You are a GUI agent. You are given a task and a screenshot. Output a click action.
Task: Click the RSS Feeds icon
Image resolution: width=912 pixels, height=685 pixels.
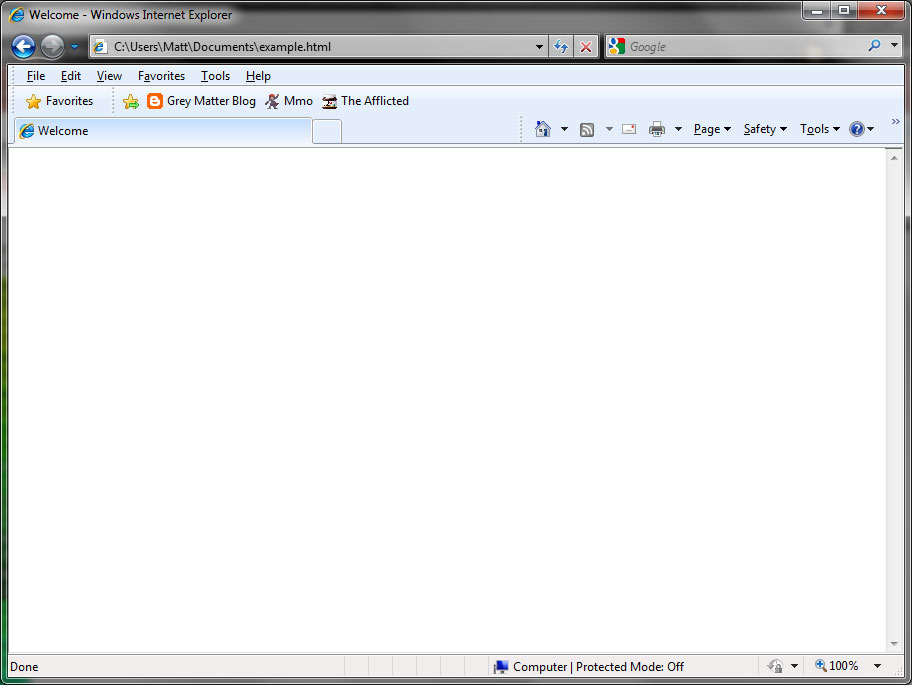[x=587, y=130]
